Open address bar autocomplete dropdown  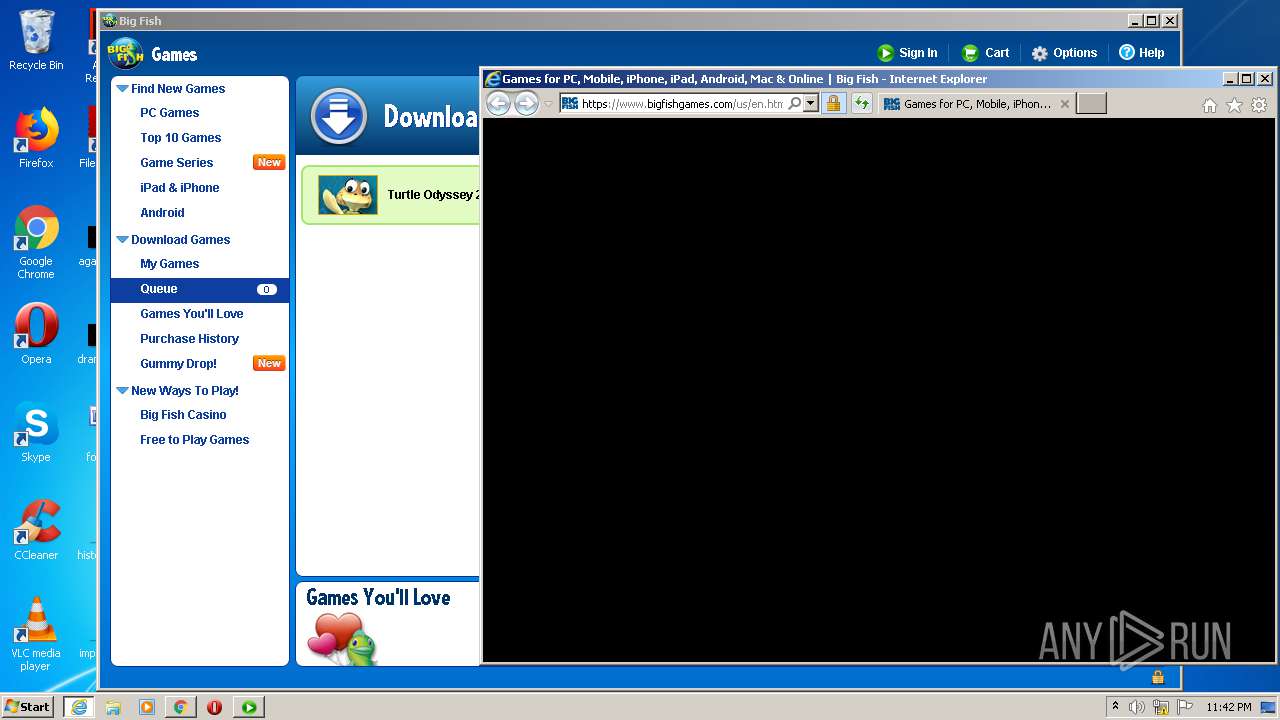click(x=811, y=103)
